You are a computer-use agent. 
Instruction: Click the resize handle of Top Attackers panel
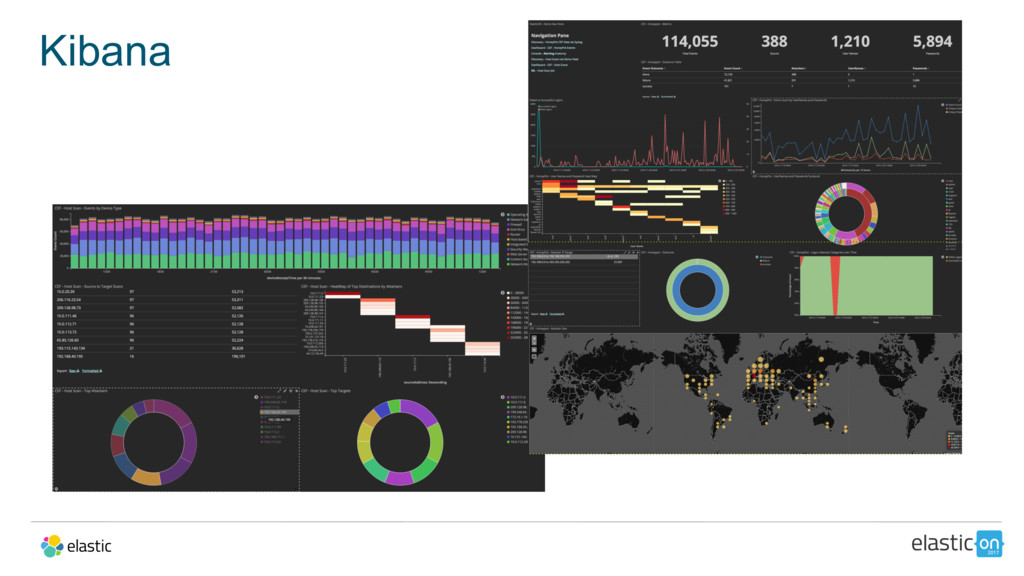pos(56,488)
